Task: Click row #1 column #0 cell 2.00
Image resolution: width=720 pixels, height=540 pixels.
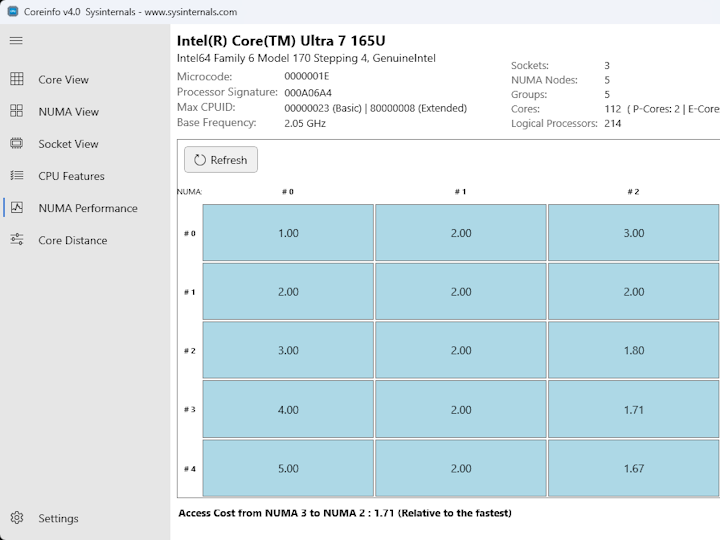Action: (x=288, y=292)
